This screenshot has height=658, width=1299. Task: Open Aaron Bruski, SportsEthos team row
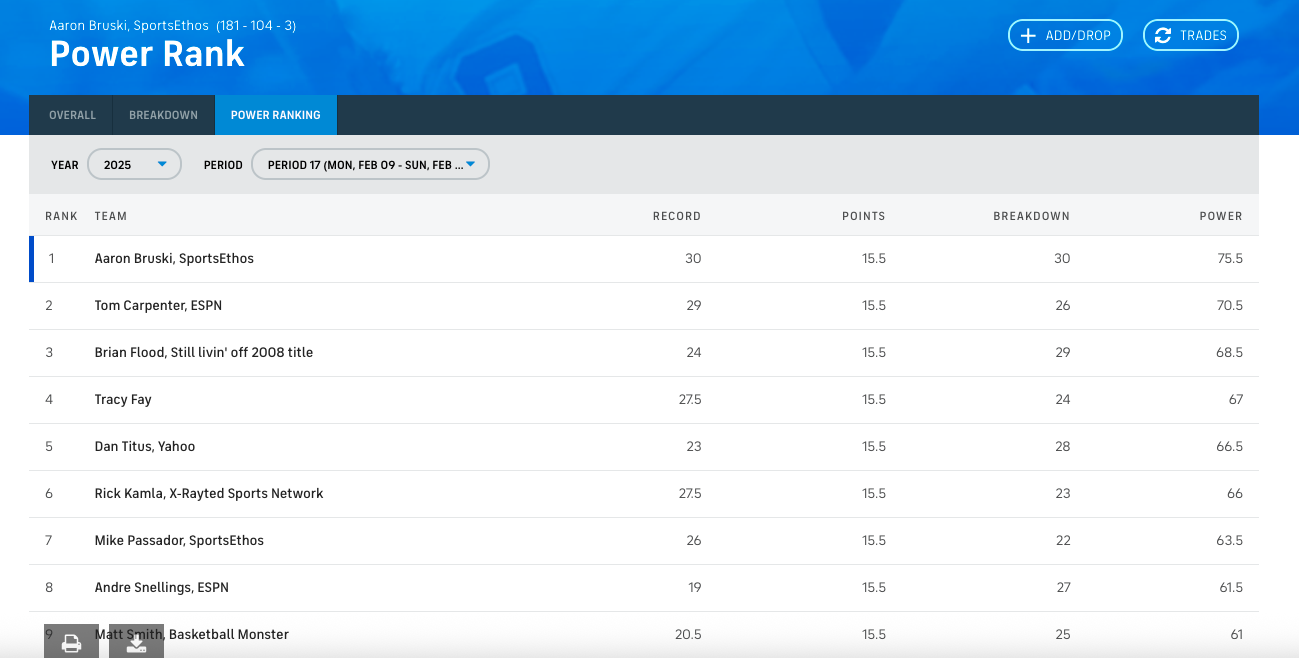coord(174,258)
